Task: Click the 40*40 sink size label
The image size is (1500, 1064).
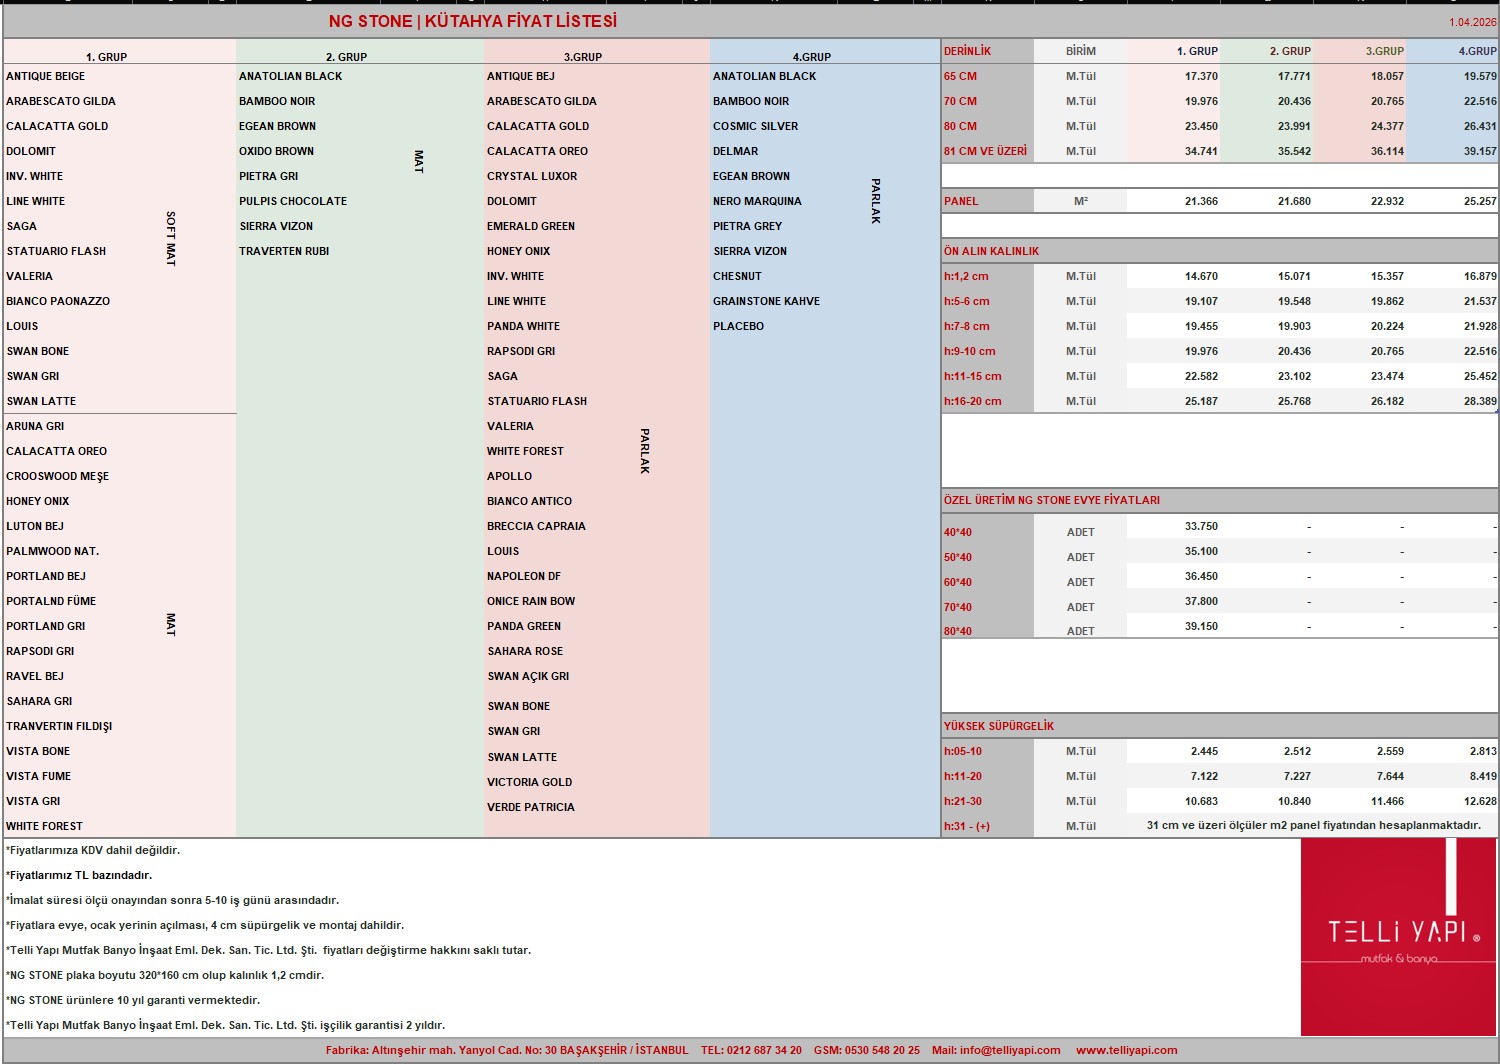Action: (958, 532)
